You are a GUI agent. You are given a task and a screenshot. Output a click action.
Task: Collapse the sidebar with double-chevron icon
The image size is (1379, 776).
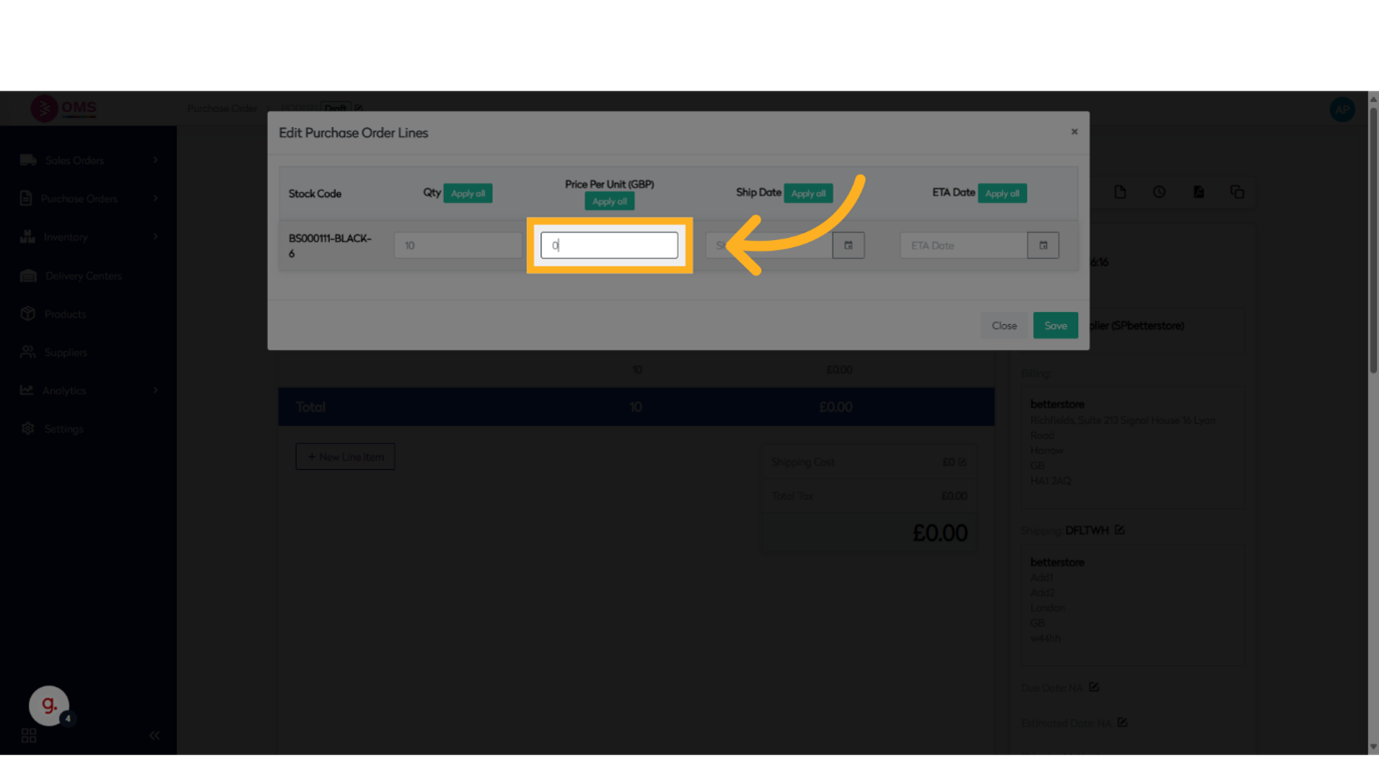pyautogui.click(x=154, y=735)
